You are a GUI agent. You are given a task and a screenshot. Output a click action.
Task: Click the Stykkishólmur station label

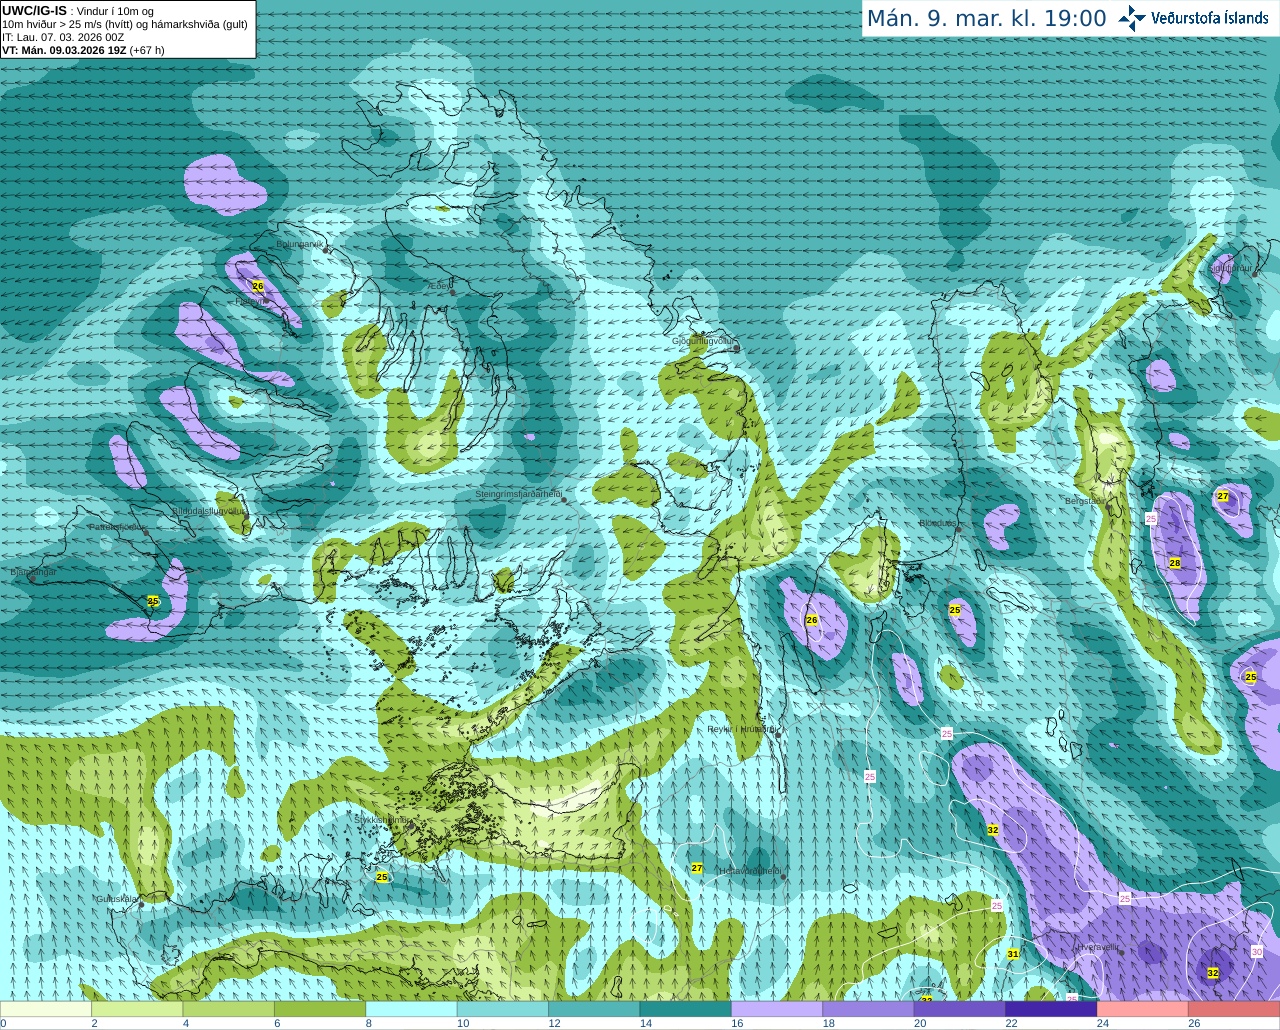[x=381, y=820]
